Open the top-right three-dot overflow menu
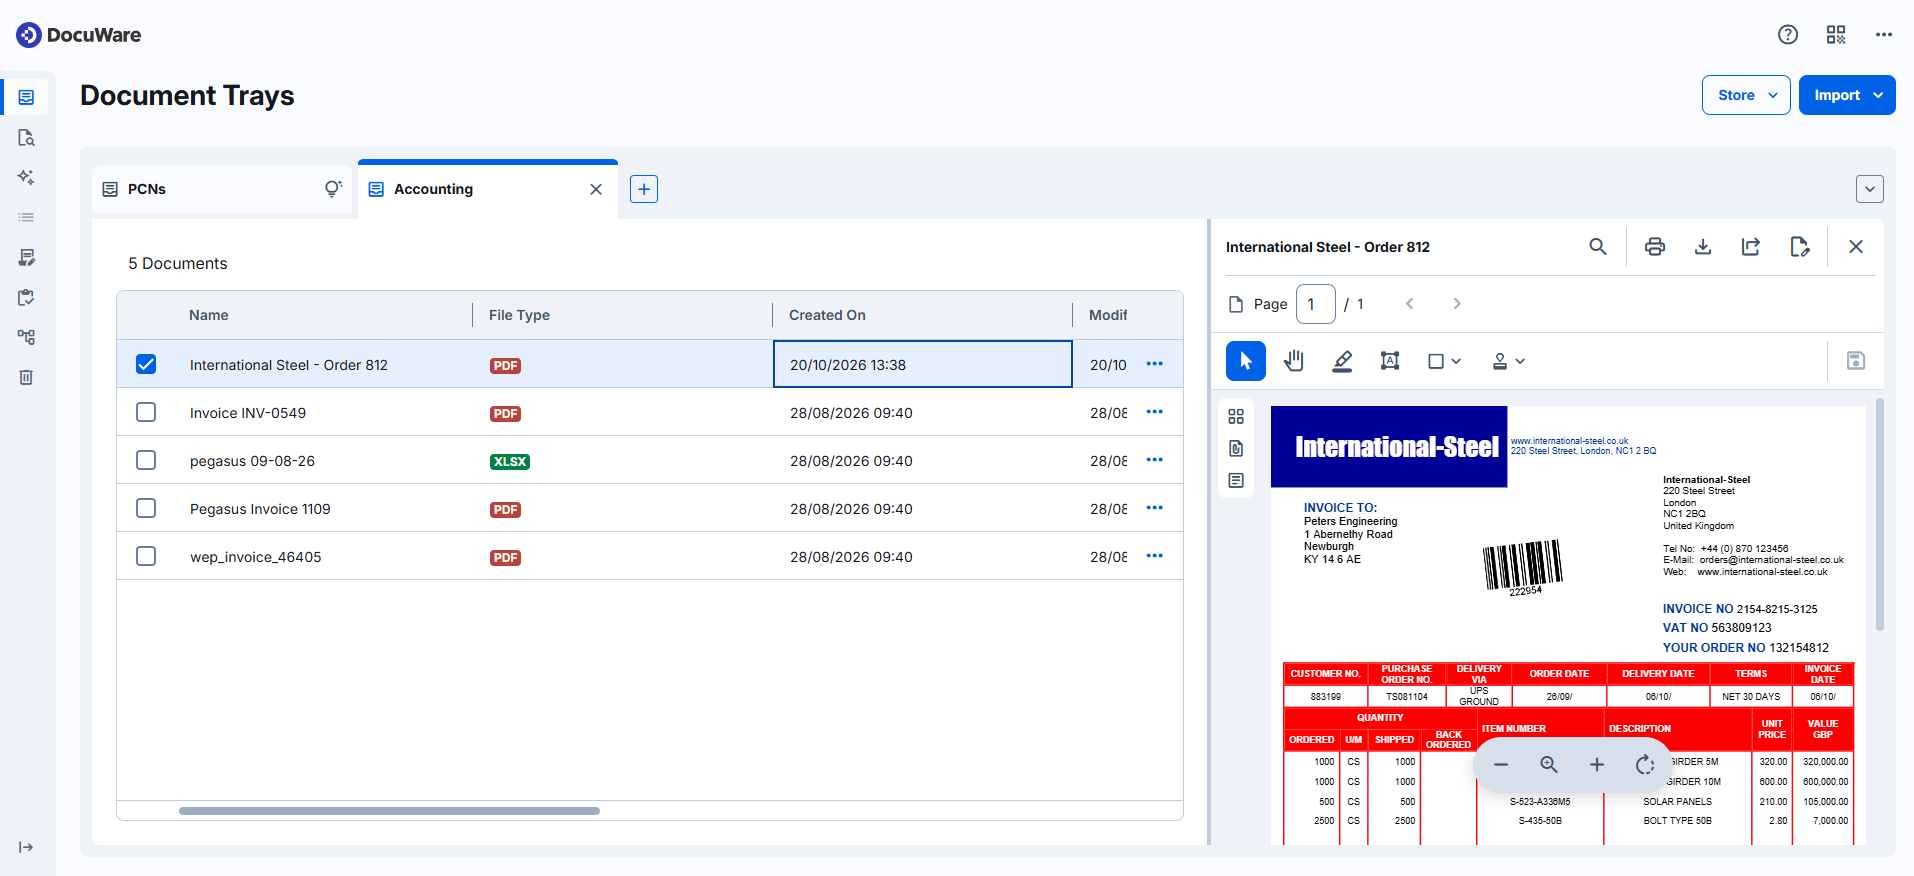Screen dimensions: 1914x876 1884,35
